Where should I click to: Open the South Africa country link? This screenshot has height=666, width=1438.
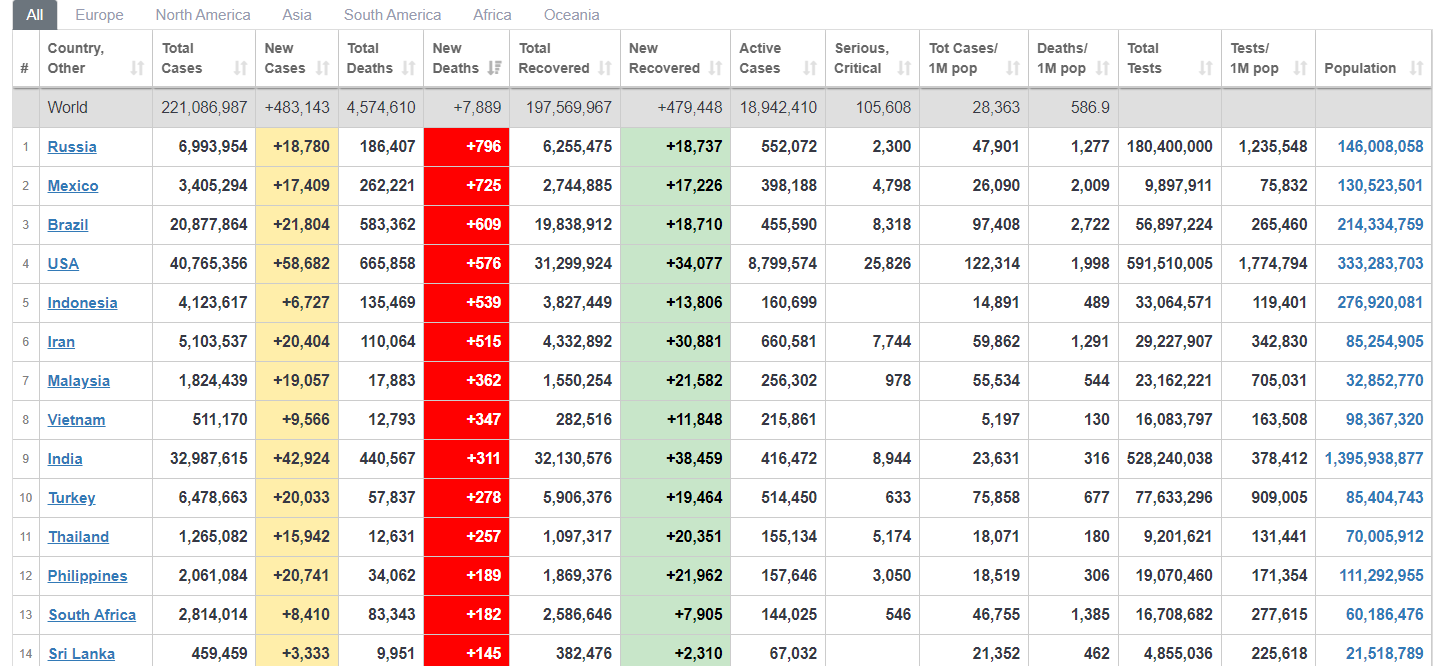click(x=92, y=615)
